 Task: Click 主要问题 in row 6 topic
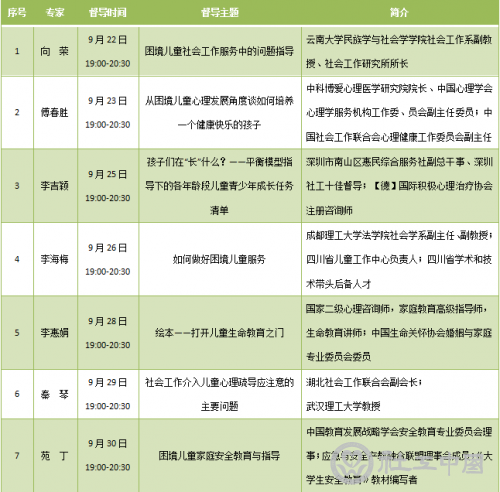pos(219,406)
